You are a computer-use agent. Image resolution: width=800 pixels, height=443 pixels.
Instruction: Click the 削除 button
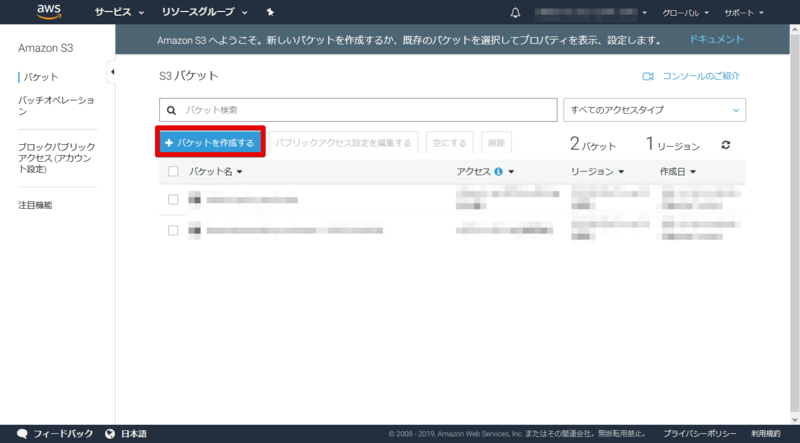coord(496,143)
